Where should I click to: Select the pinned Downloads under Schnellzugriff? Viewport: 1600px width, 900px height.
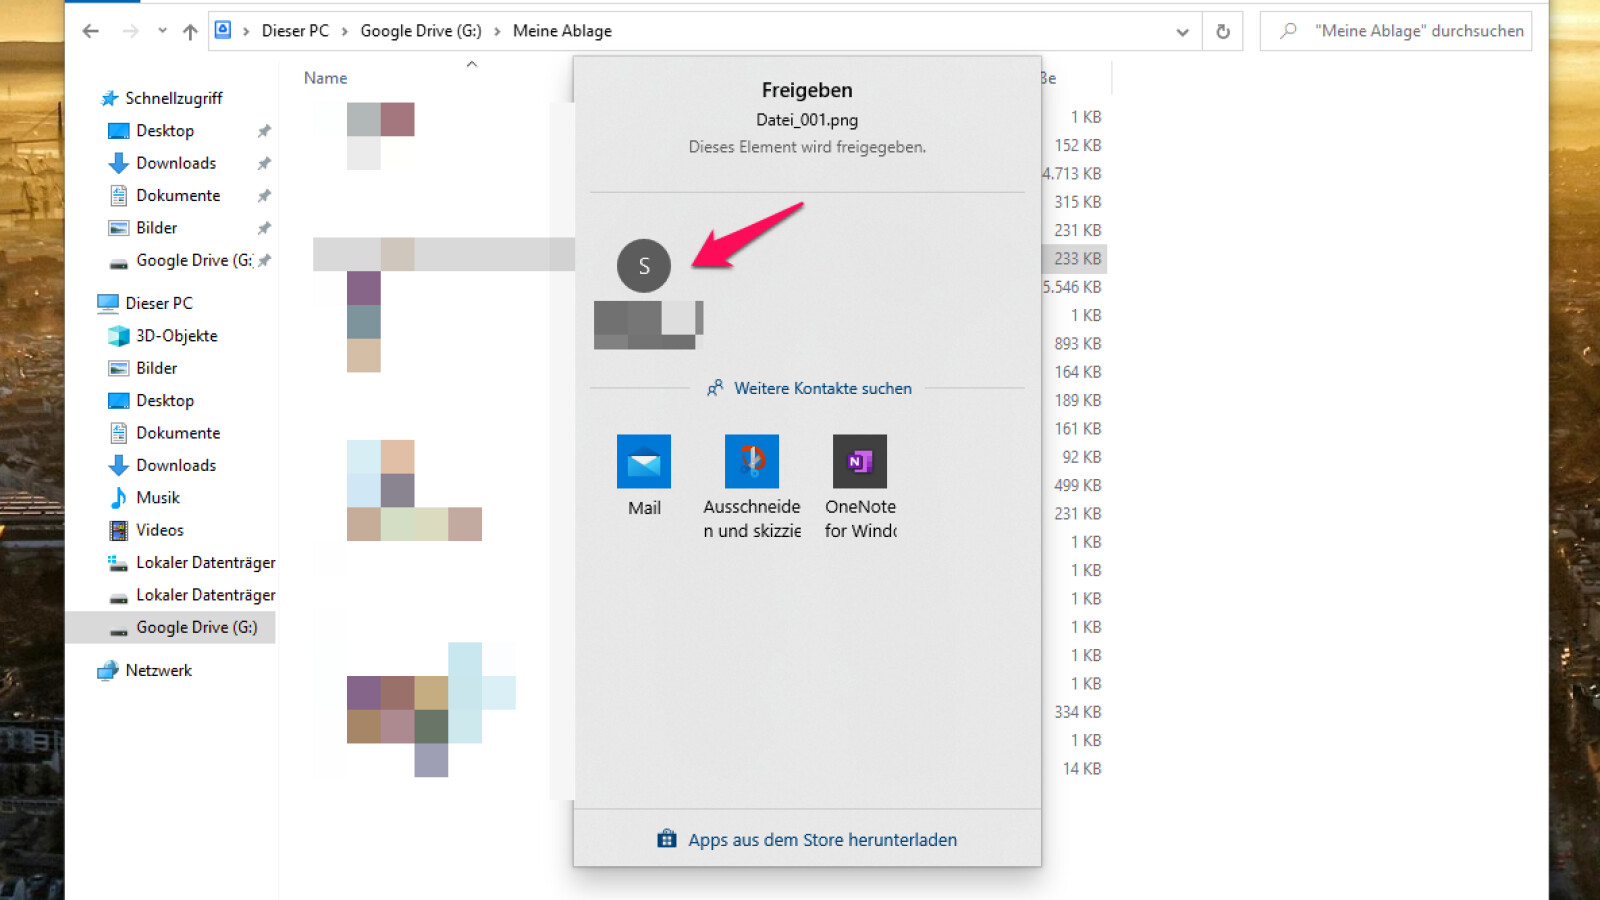coord(175,163)
